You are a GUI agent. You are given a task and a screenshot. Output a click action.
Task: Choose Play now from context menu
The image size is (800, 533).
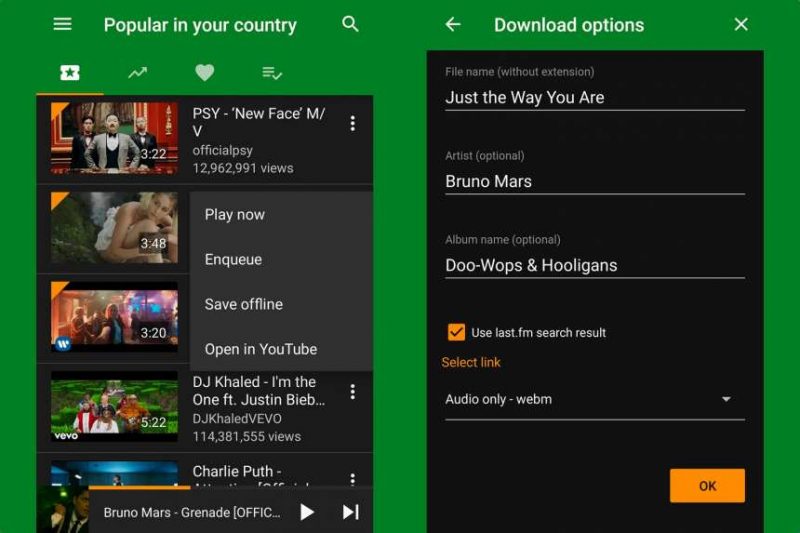coord(235,214)
